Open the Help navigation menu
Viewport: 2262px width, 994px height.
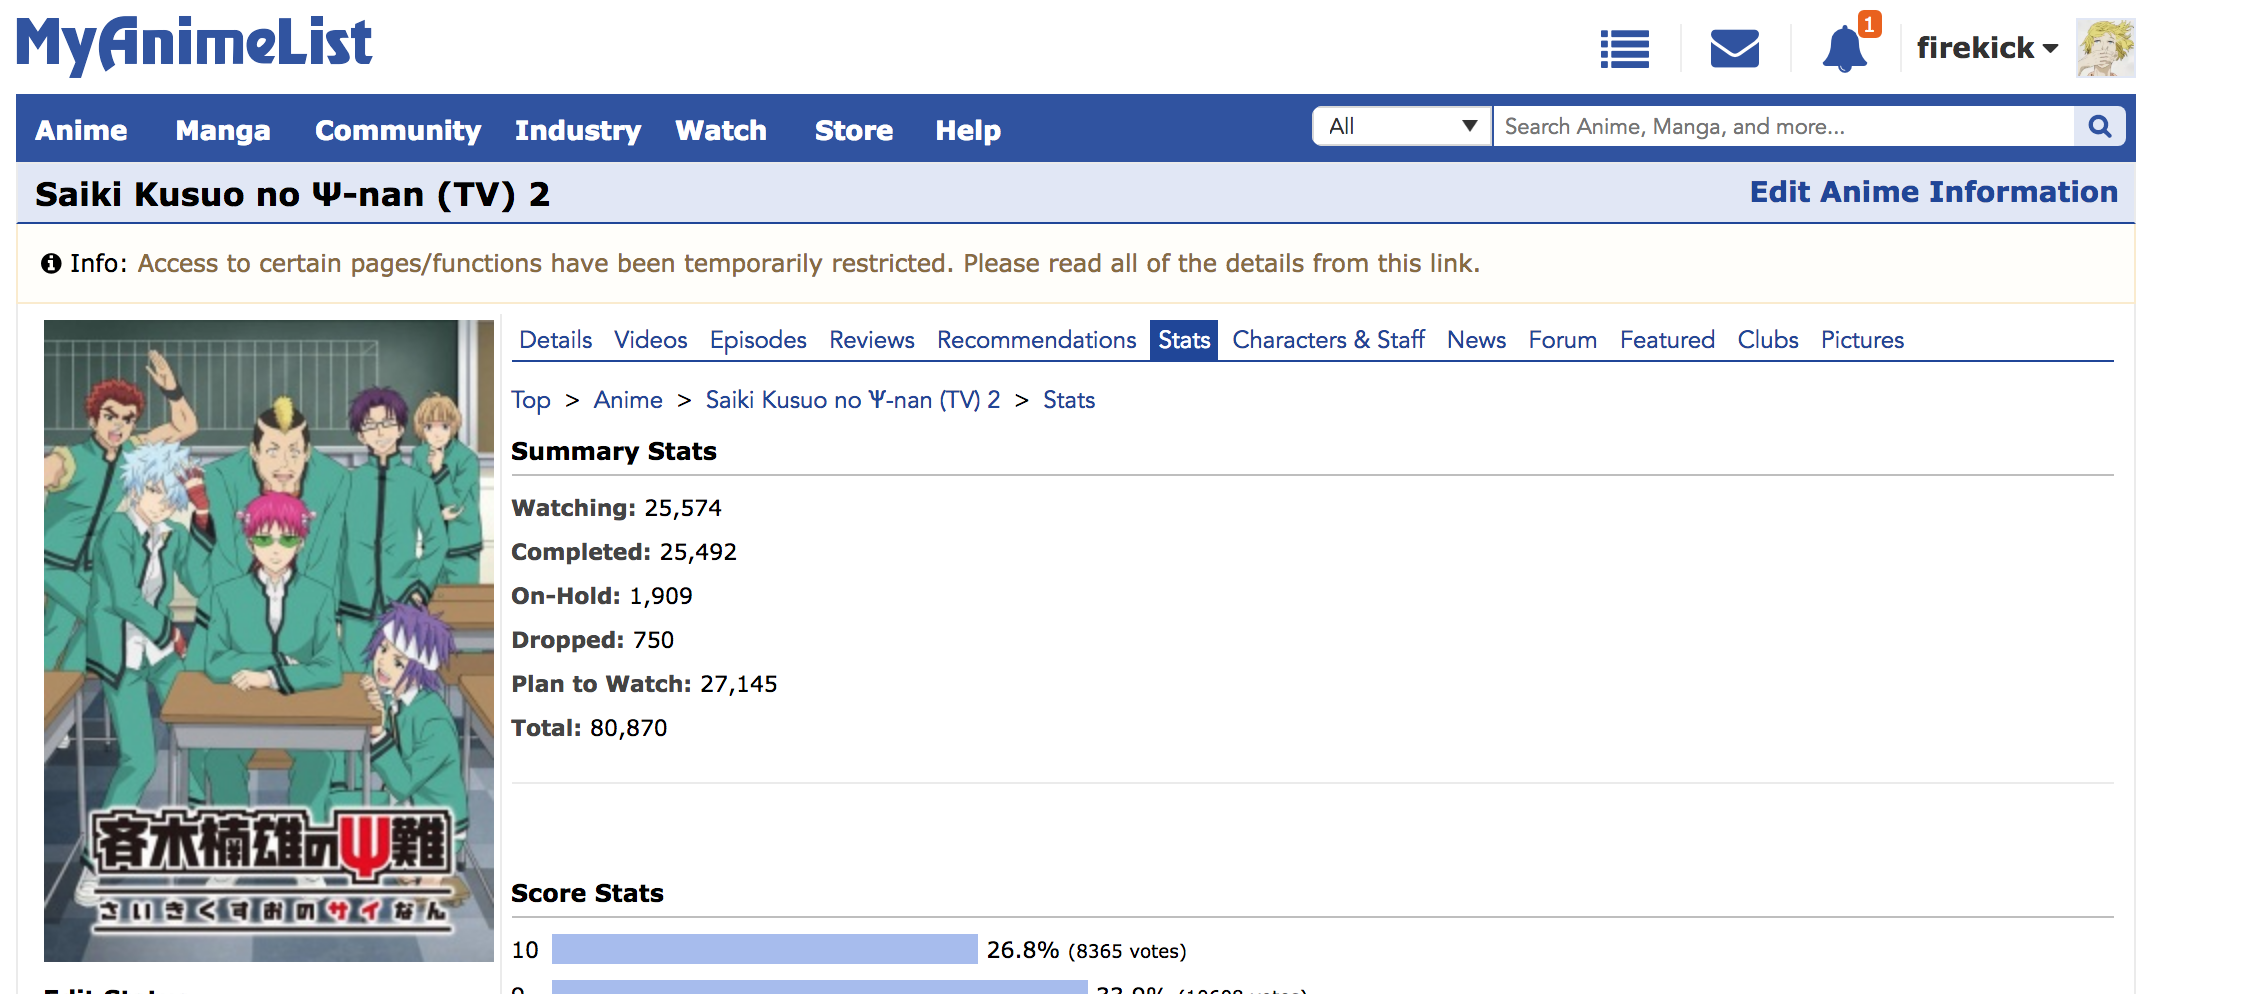(x=968, y=130)
